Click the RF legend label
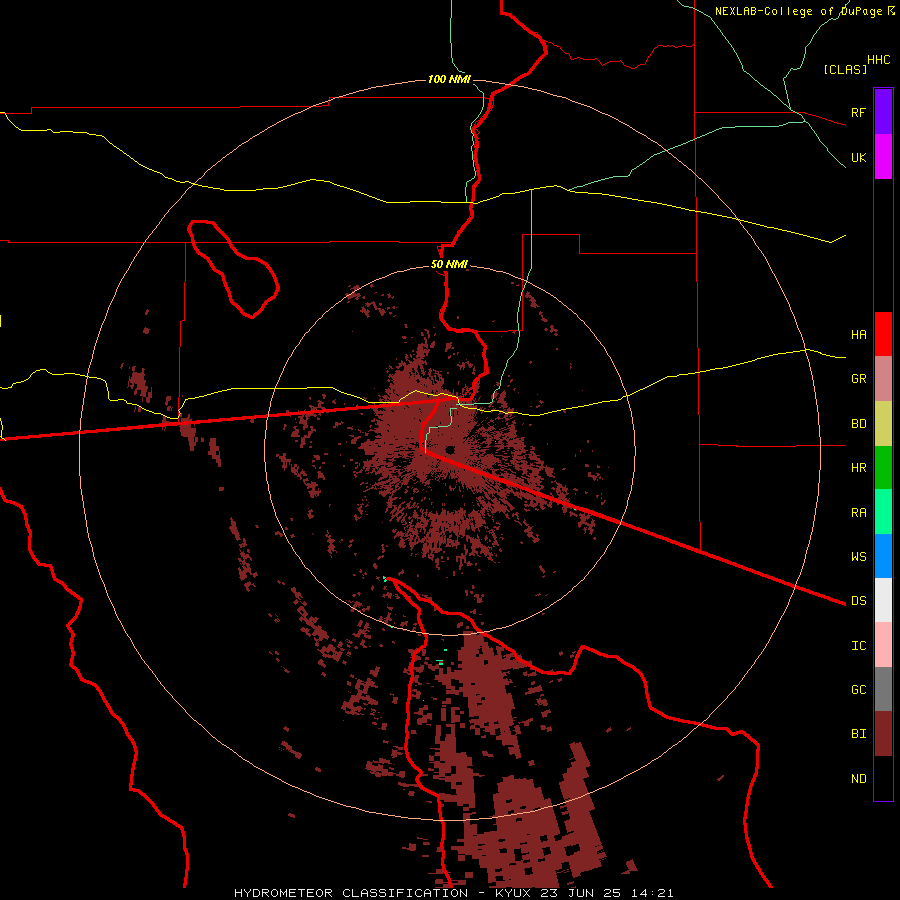Screen dimensions: 900x900 pos(858,112)
